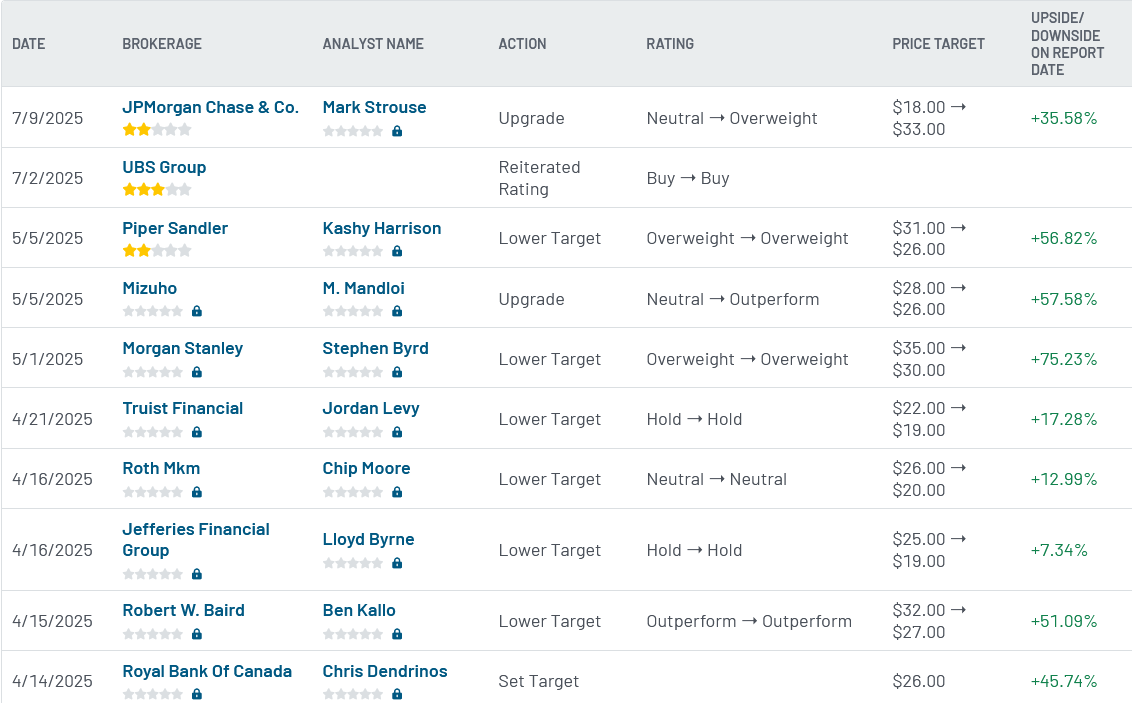View analyst Chris Dendrinos profile
Viewport: 1132px width, 703px height.
click(385, 671)
